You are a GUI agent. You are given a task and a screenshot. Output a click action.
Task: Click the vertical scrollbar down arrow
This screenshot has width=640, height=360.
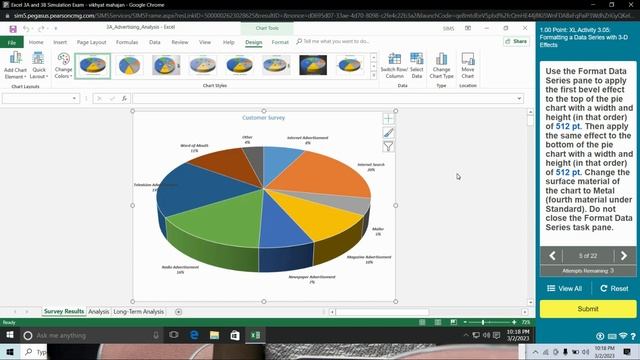click(530, 302)
